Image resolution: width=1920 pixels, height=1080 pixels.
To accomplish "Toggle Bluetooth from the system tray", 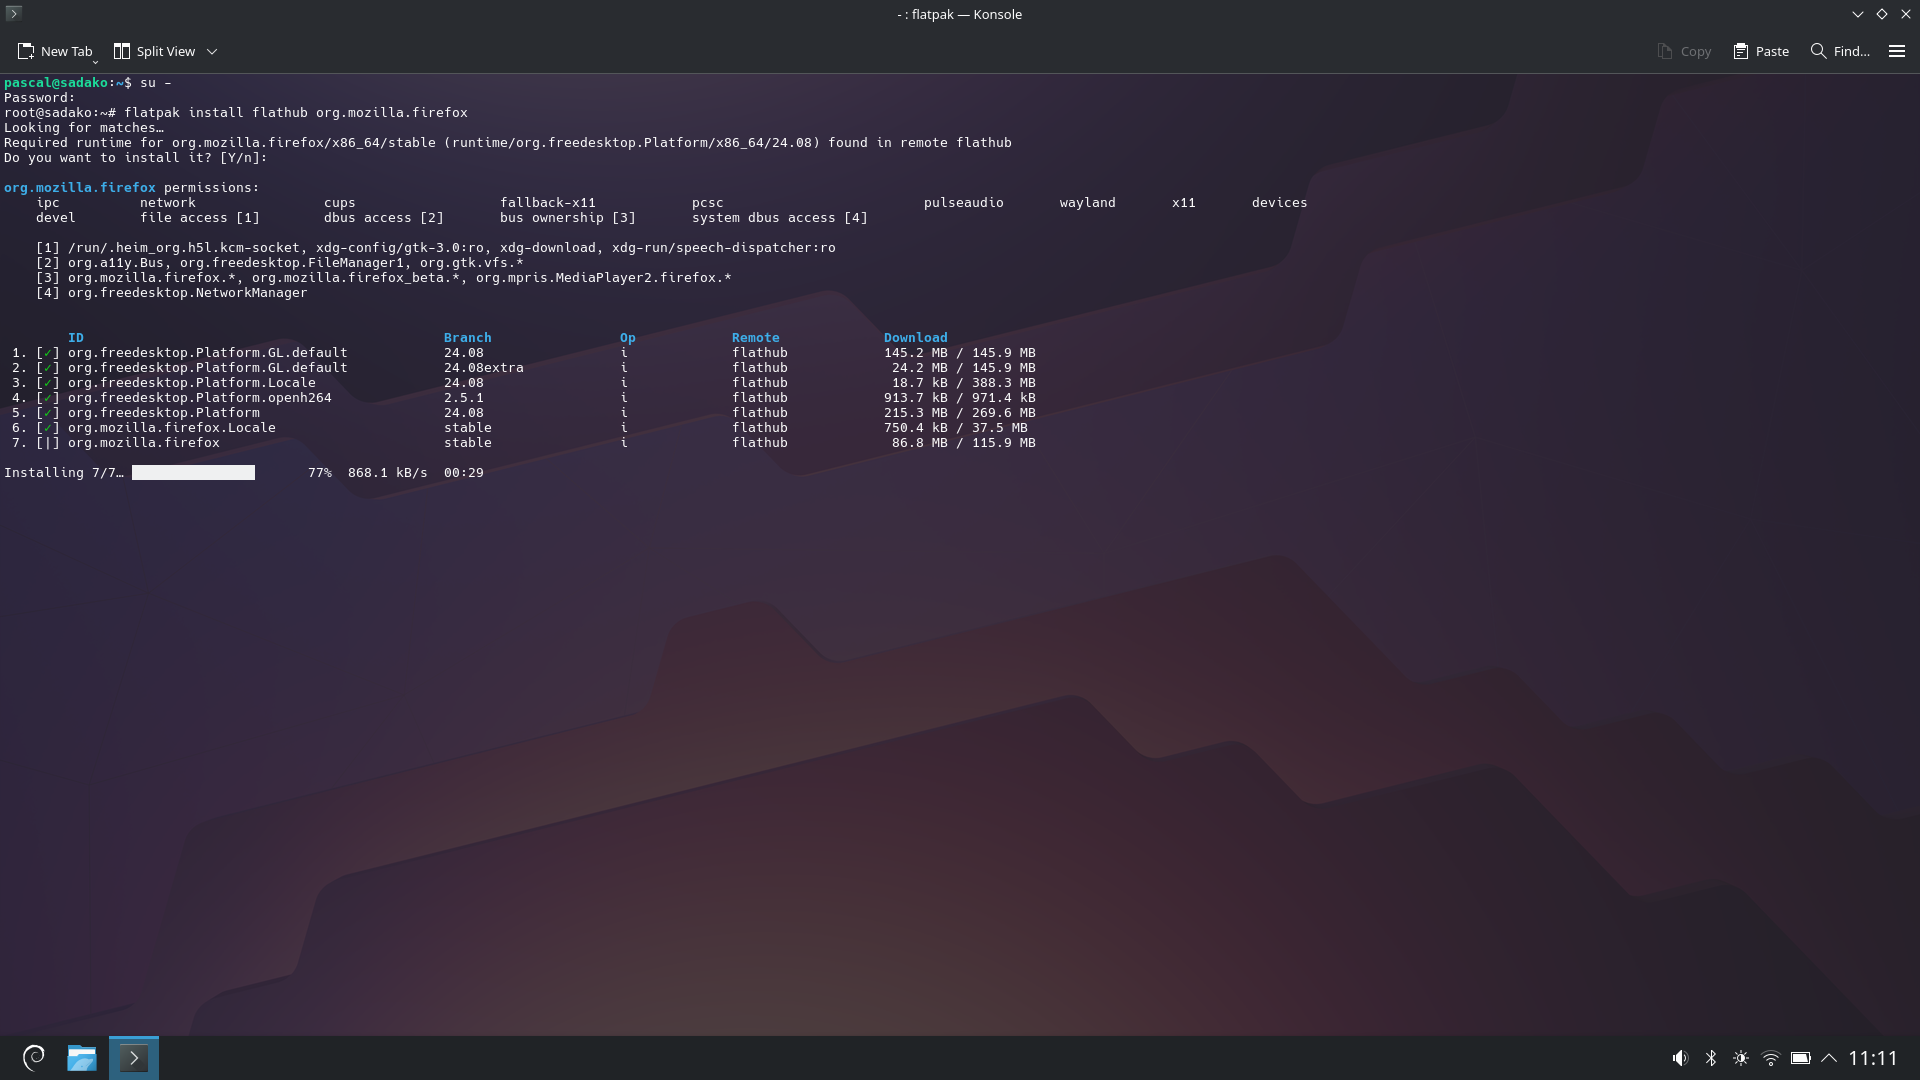I will [1710, 1057].
